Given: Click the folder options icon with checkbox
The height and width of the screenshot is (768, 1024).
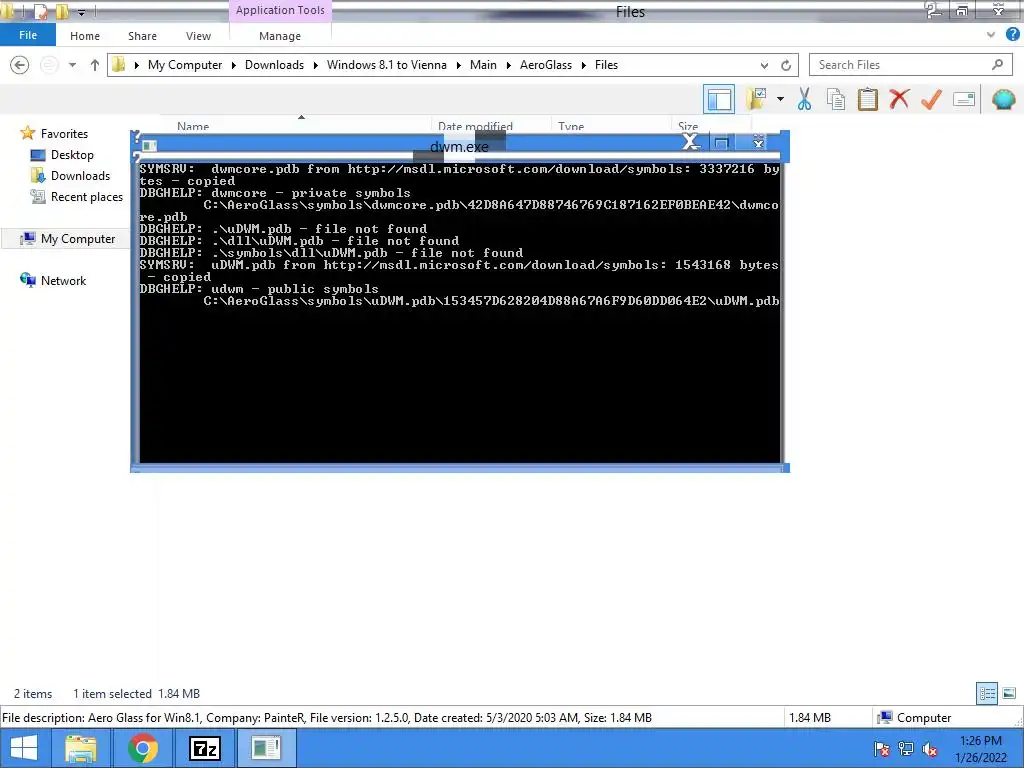Looking at the screenshot, I should click(757, 99).
